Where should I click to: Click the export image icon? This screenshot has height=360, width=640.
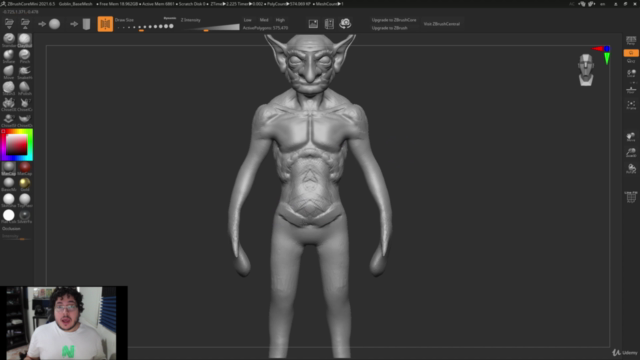click(x=313, y=24)
